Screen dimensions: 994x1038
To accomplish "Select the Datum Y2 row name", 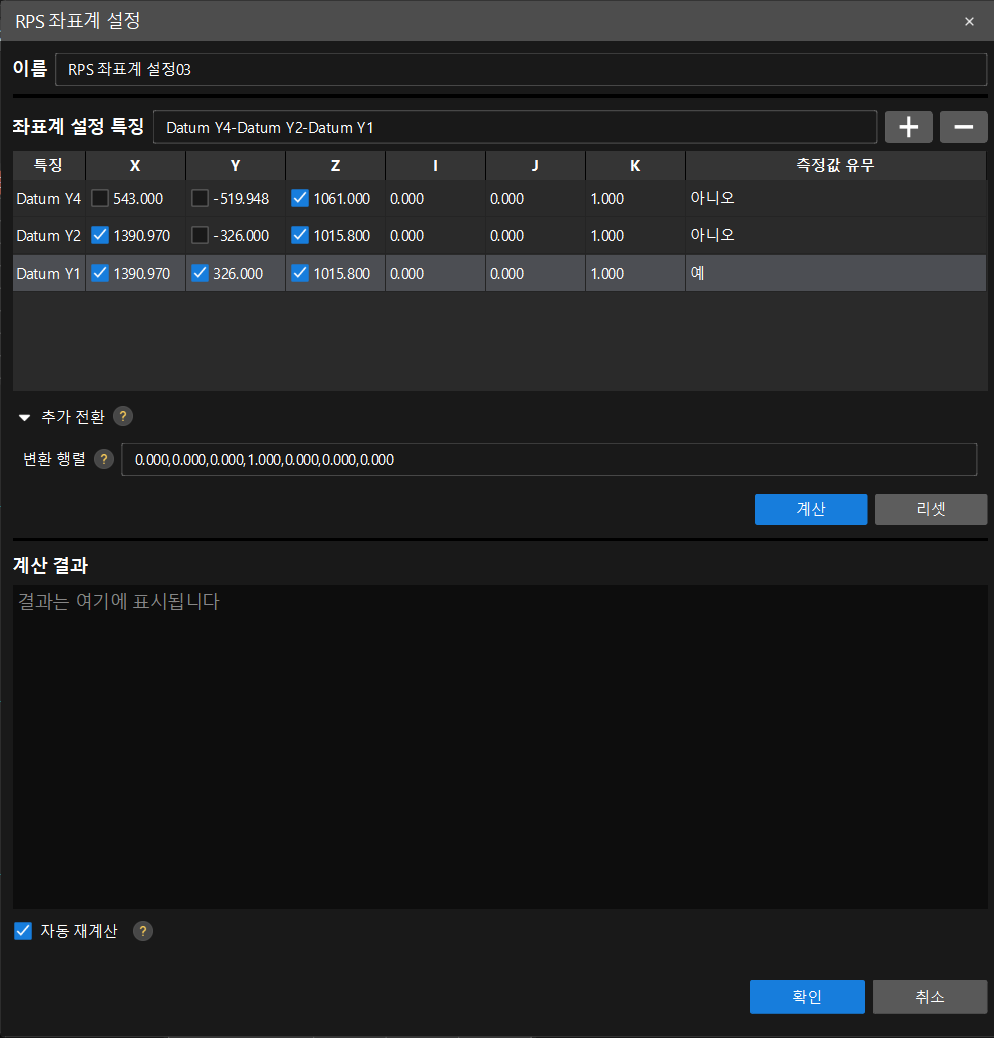I will (48, 236).
